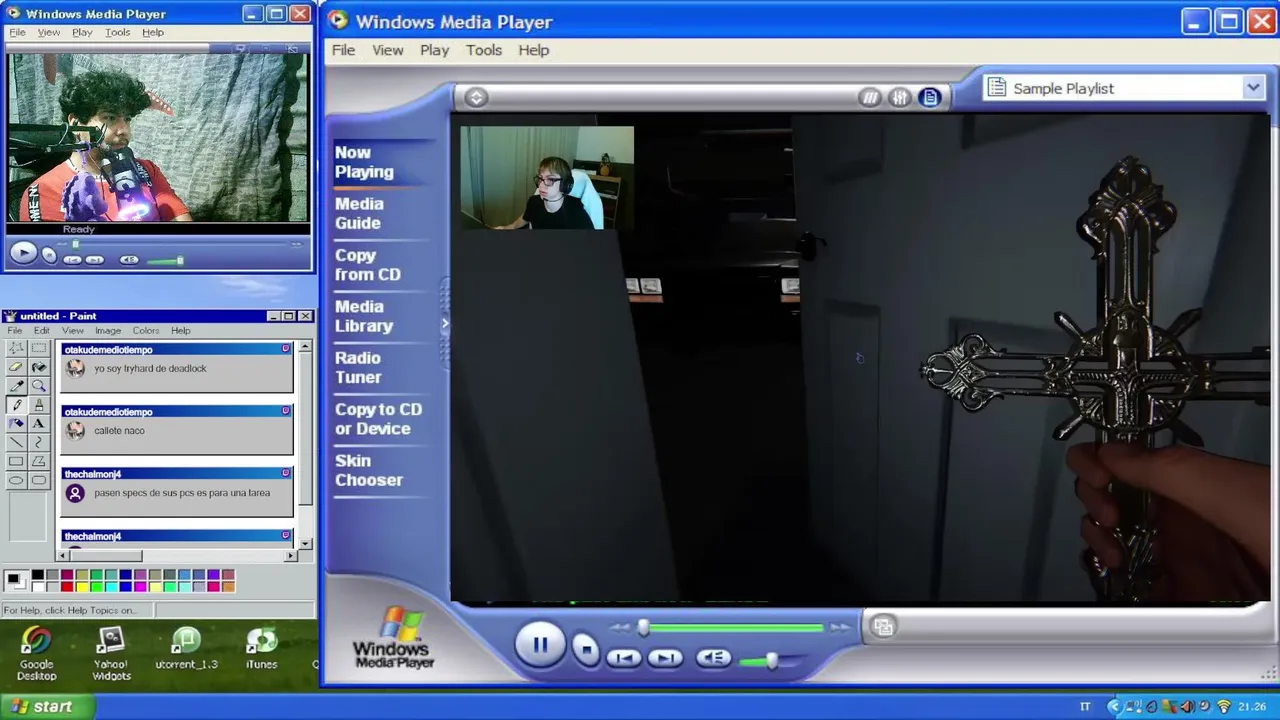The image size is (1280, 720).
Task: Stop playback in the large Media Player
Action: click(586, 650)
